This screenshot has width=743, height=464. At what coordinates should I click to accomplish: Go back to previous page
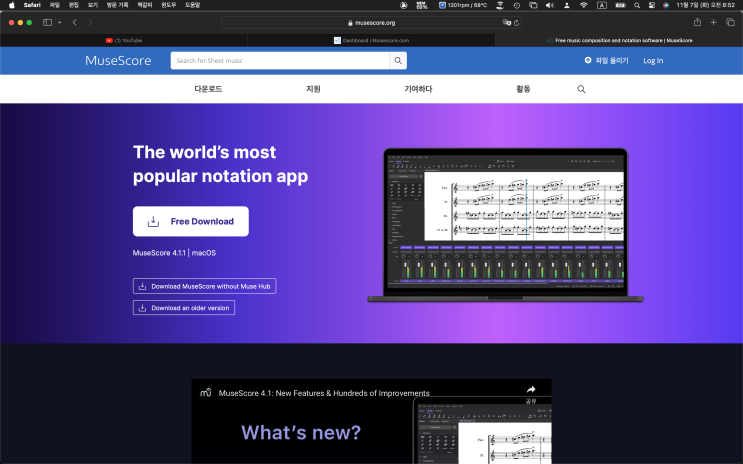click(74, 22)
